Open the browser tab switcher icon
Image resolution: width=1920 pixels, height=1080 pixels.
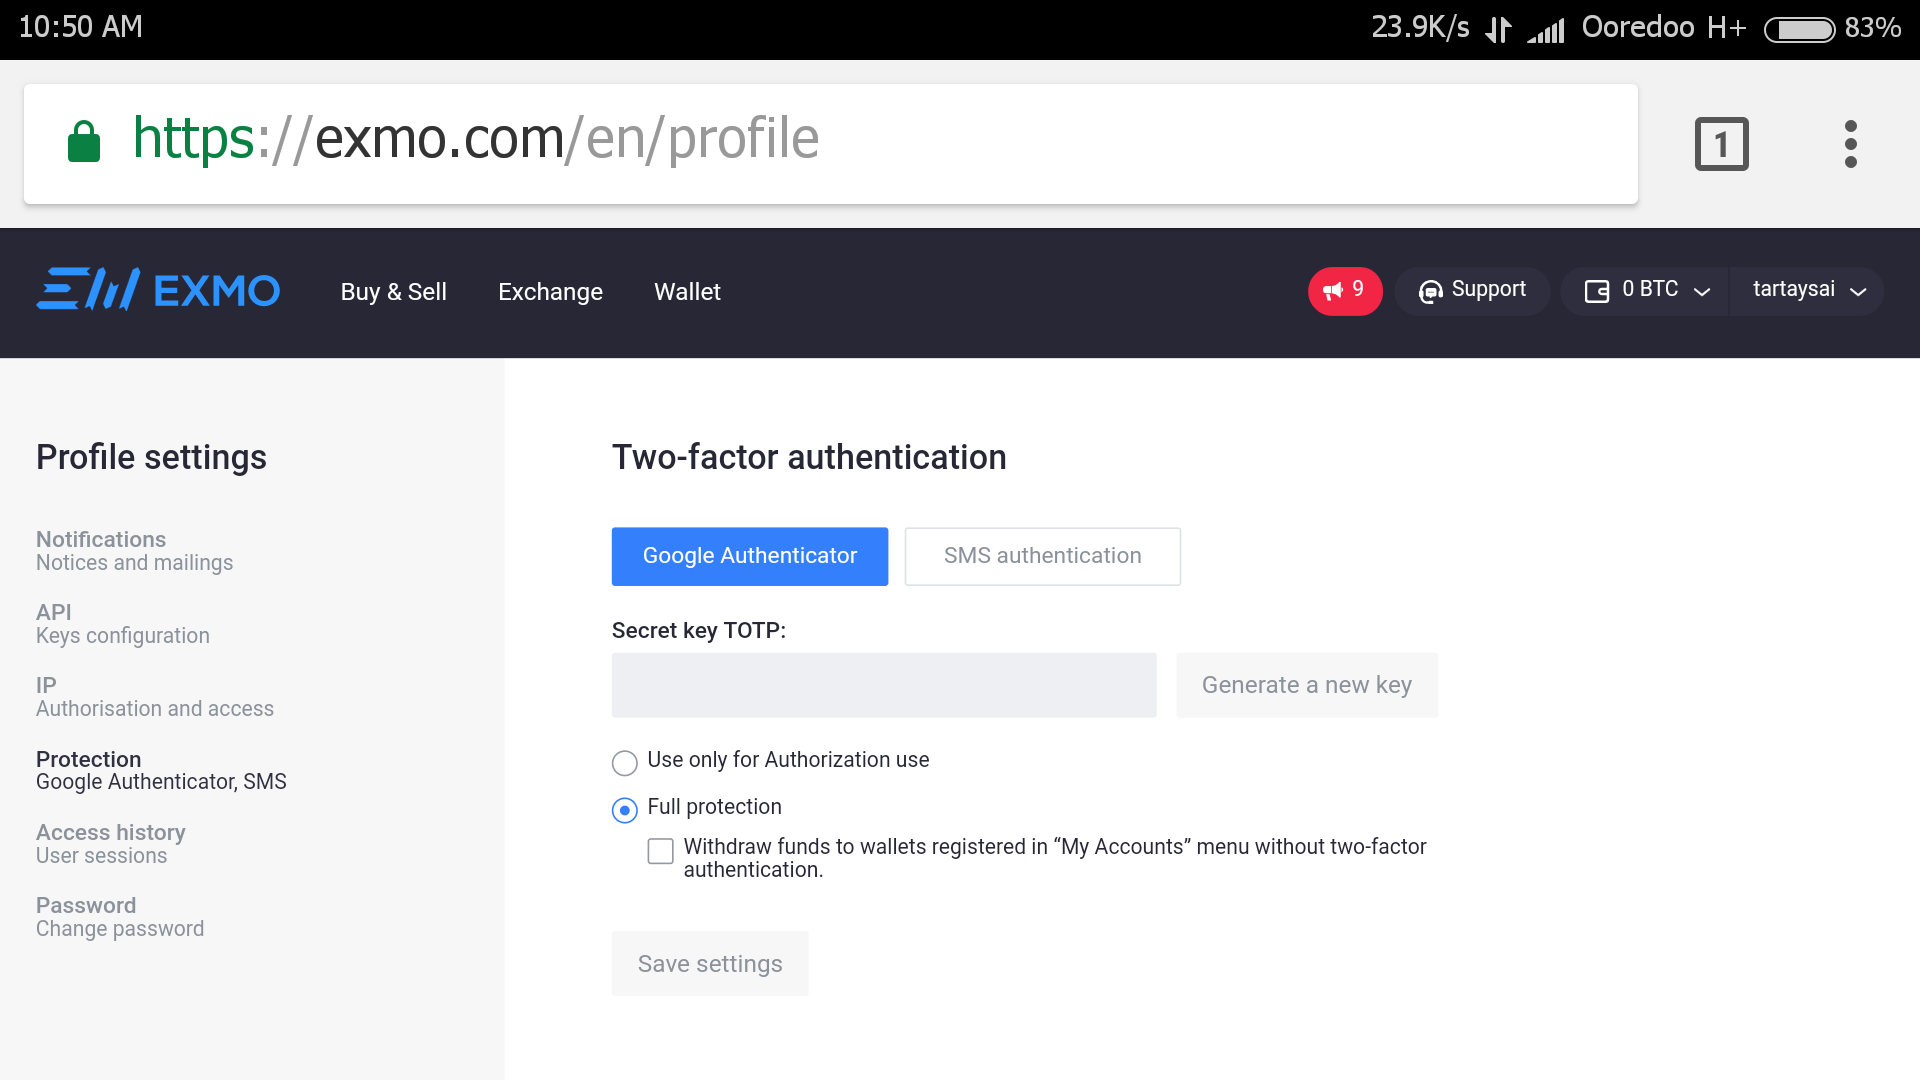[1721, 144]
